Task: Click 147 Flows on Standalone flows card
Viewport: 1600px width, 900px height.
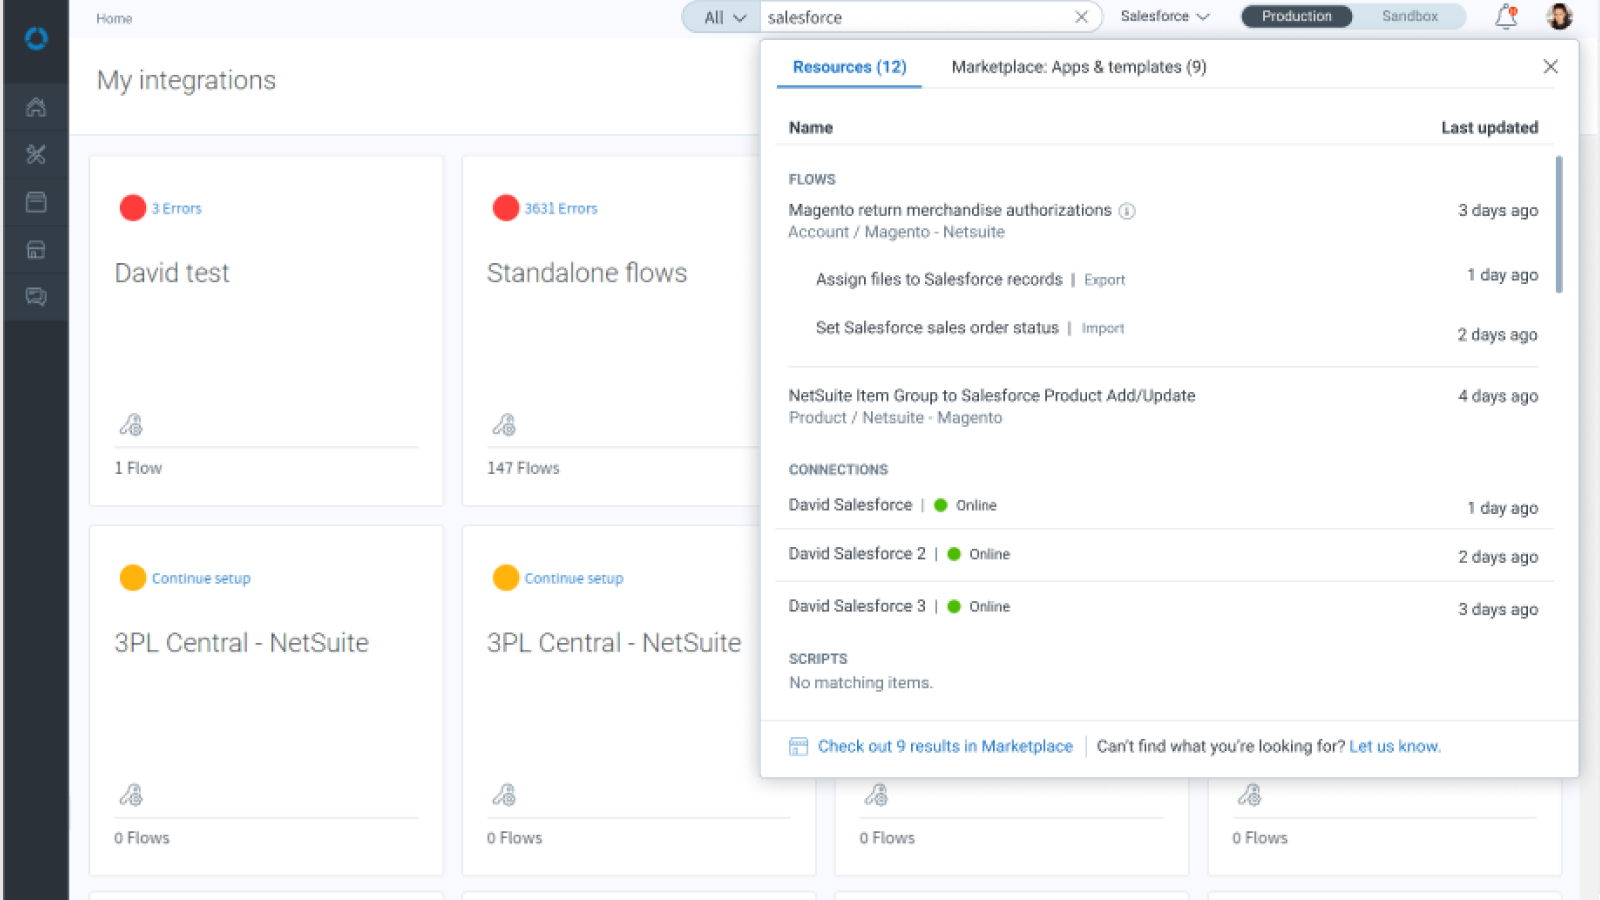Action: [x=523, y=468]
